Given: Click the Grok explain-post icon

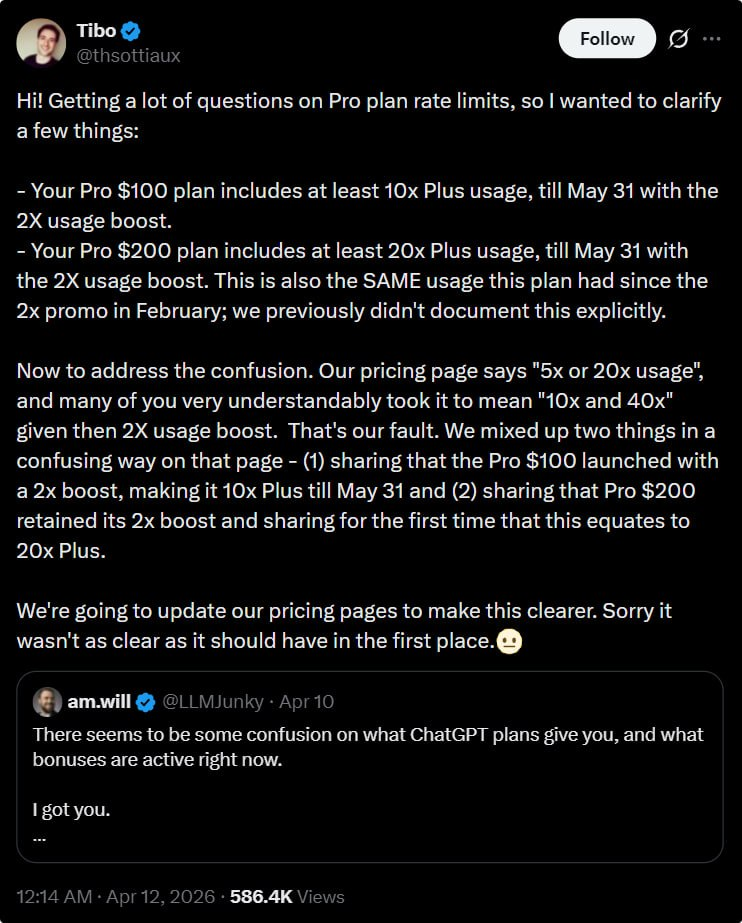Looking at the screenshot, I should pos(679,39).
